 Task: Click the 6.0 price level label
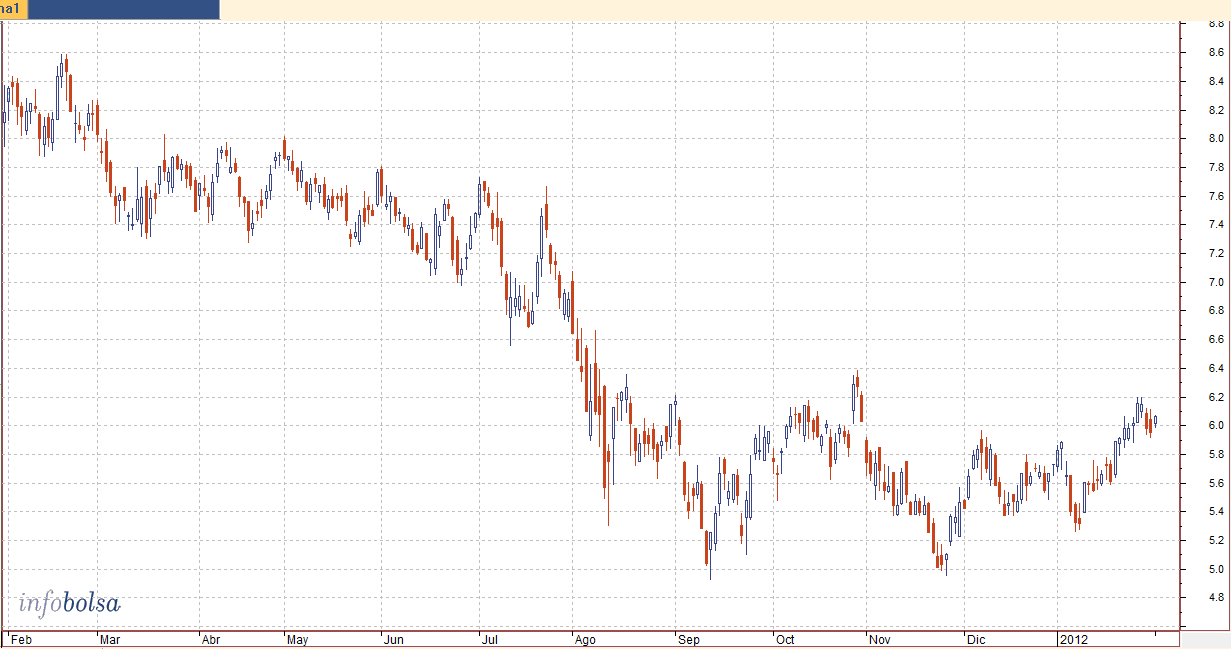pyautogui.click(x=1217, y=426)
